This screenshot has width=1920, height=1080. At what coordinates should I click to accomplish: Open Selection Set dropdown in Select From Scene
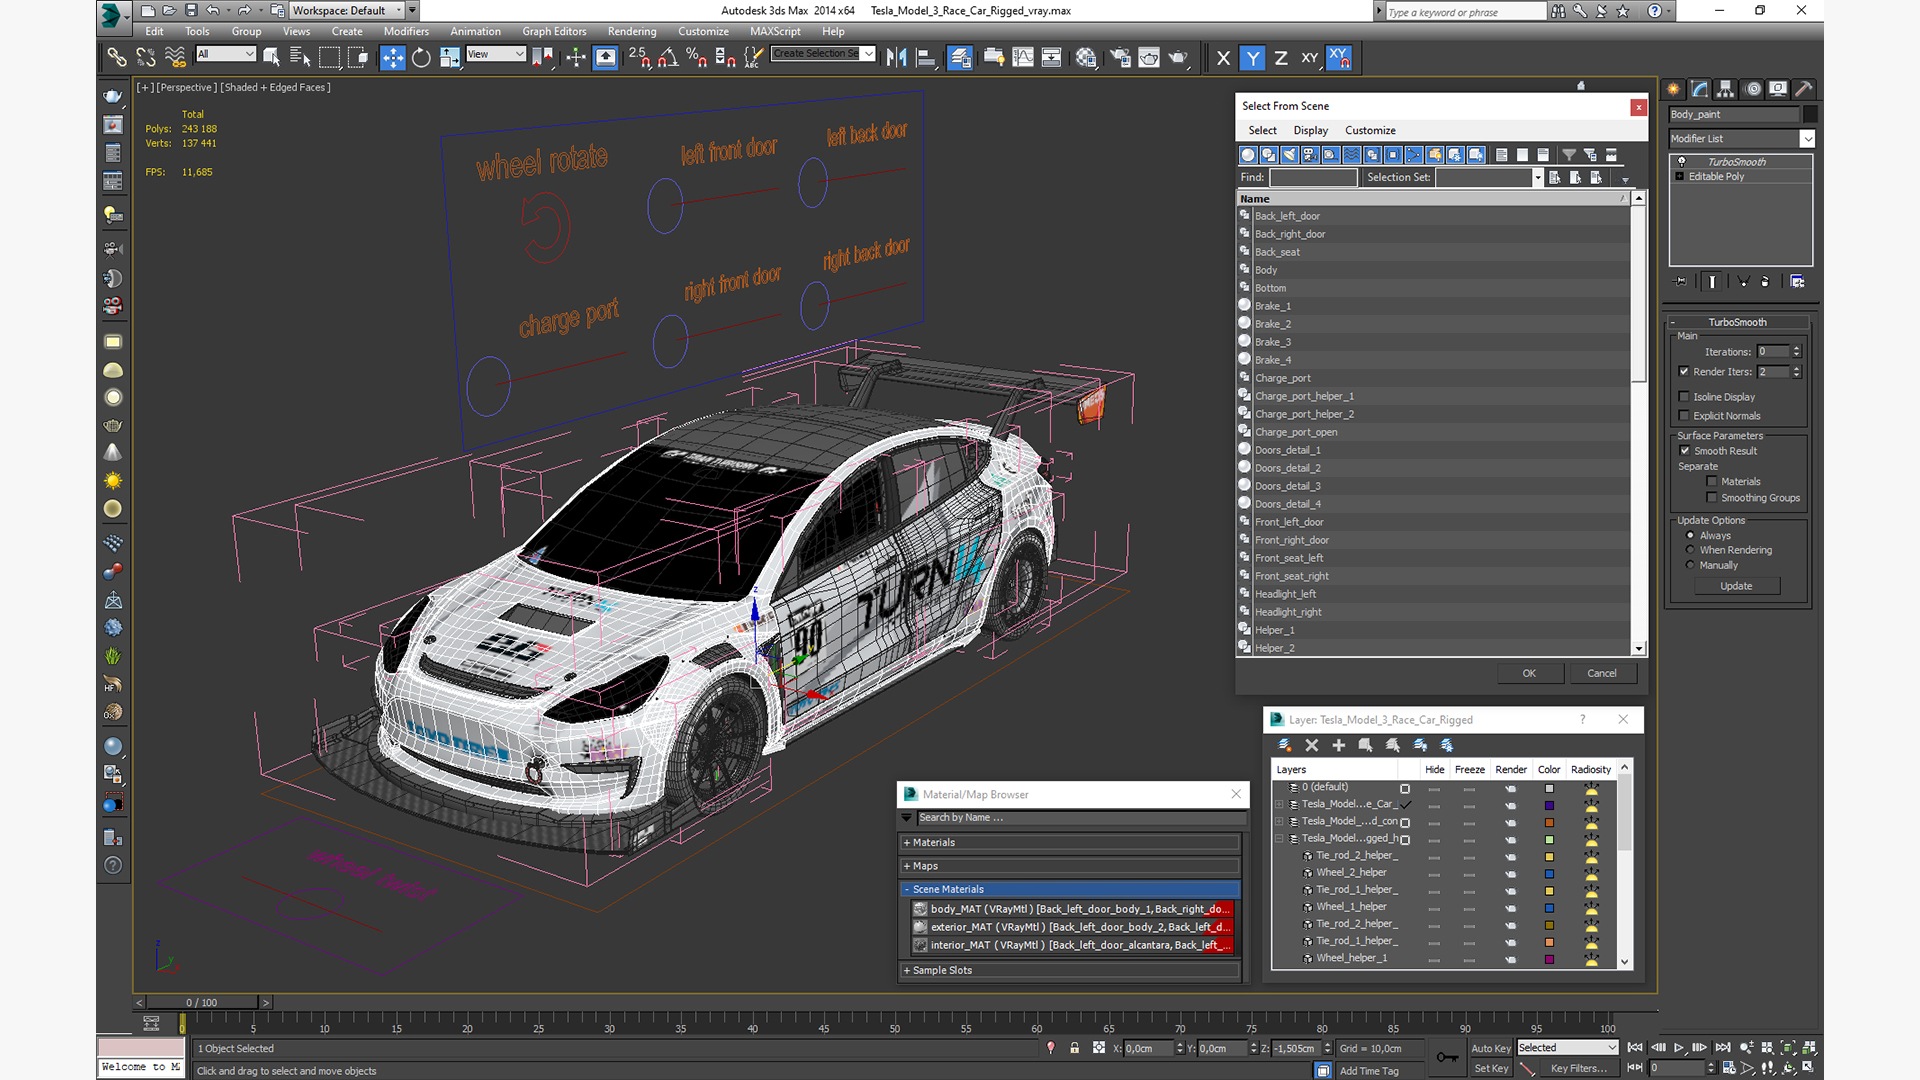(1537, 178)
